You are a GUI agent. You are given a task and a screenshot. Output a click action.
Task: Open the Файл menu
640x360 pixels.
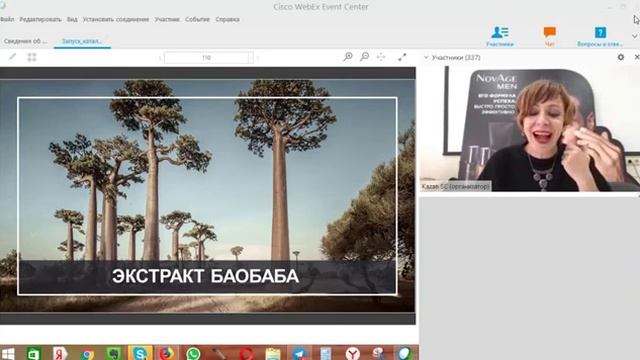point(7,19)
